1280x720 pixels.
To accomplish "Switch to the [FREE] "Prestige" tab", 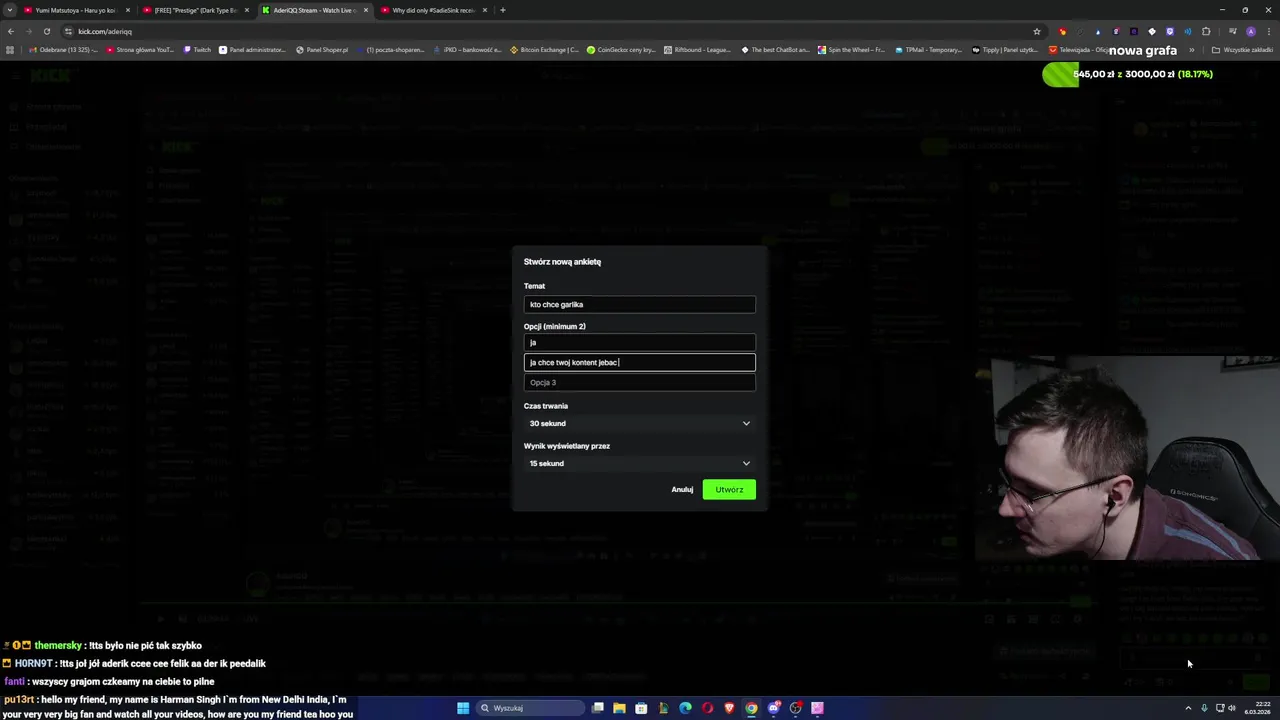I will point(195,10).
